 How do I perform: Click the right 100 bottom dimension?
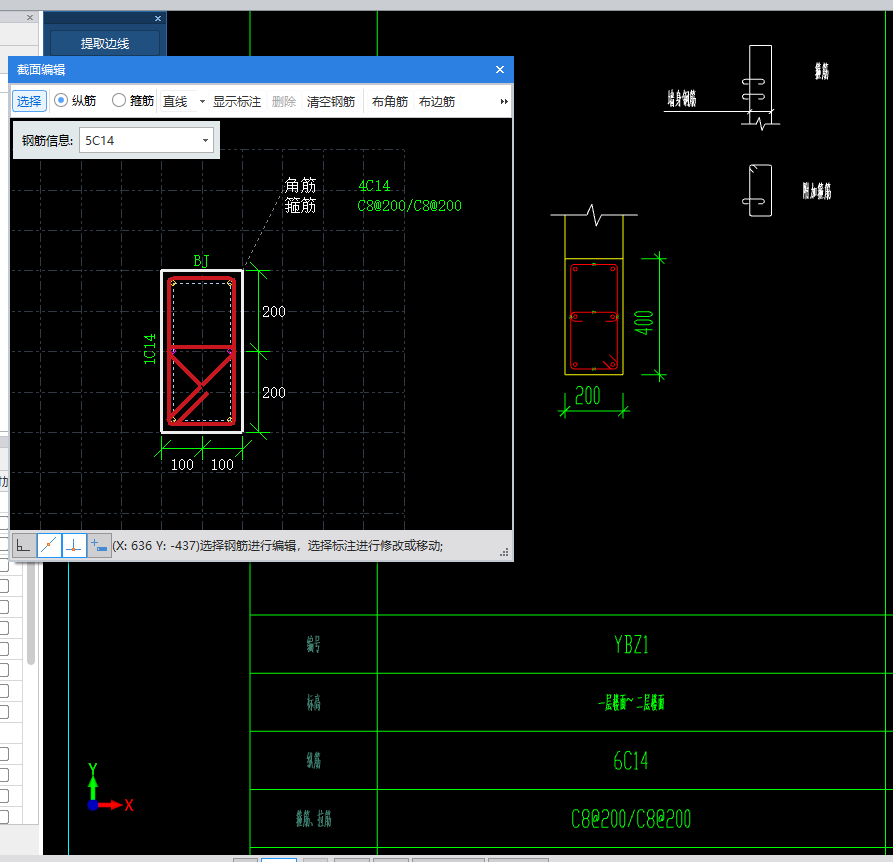tap(222, 465)
